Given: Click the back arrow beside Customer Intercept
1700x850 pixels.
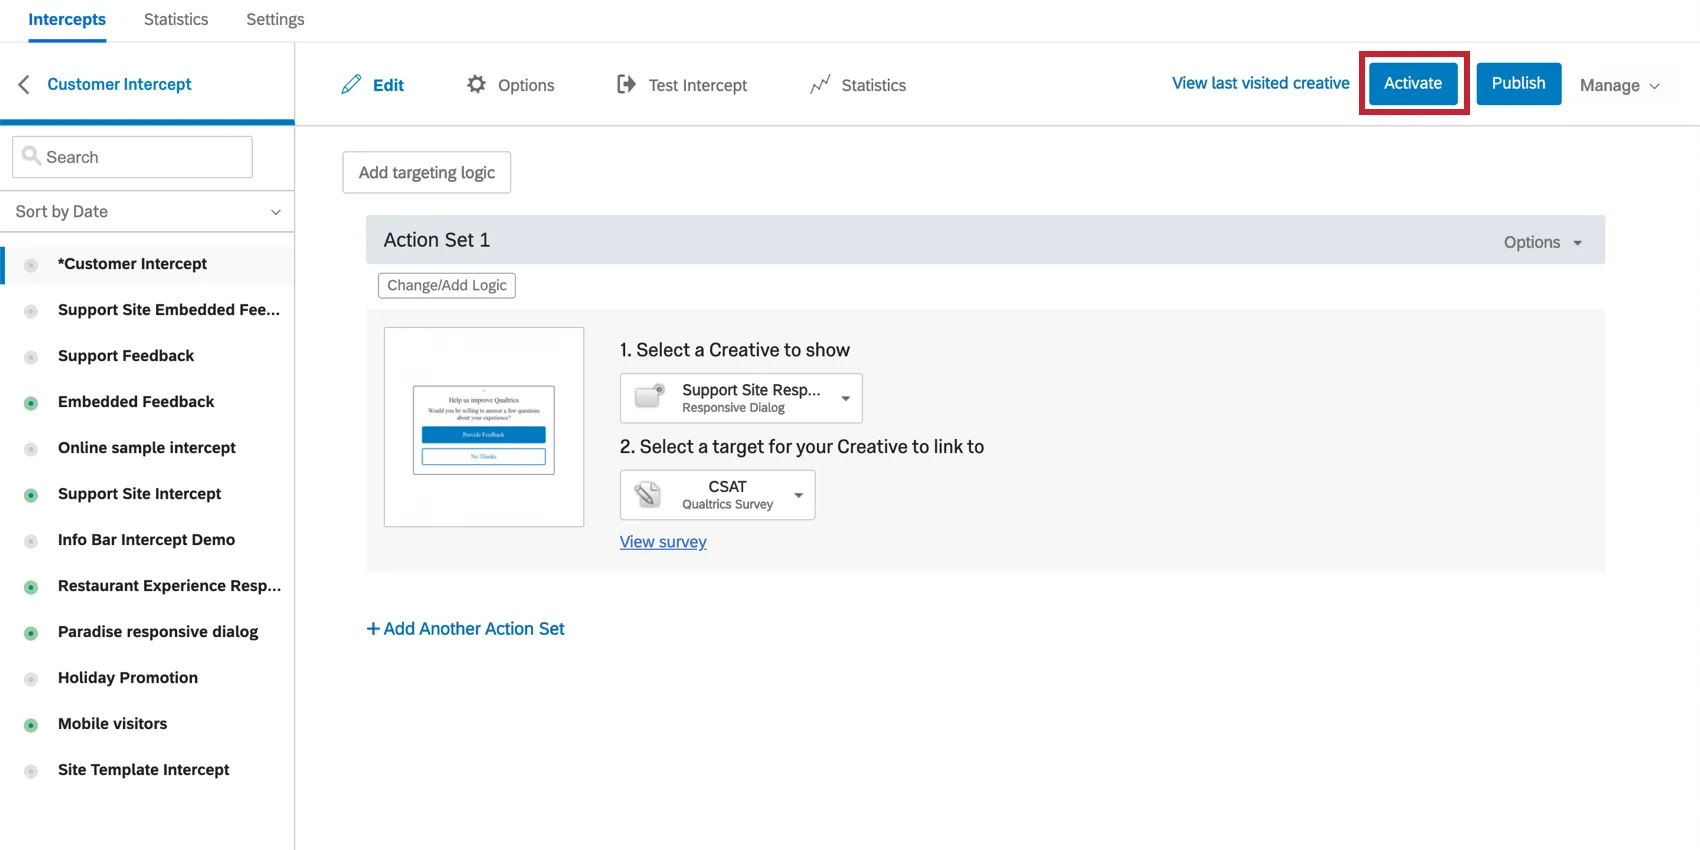Looking at the screenshot, I should pos(24,84).
